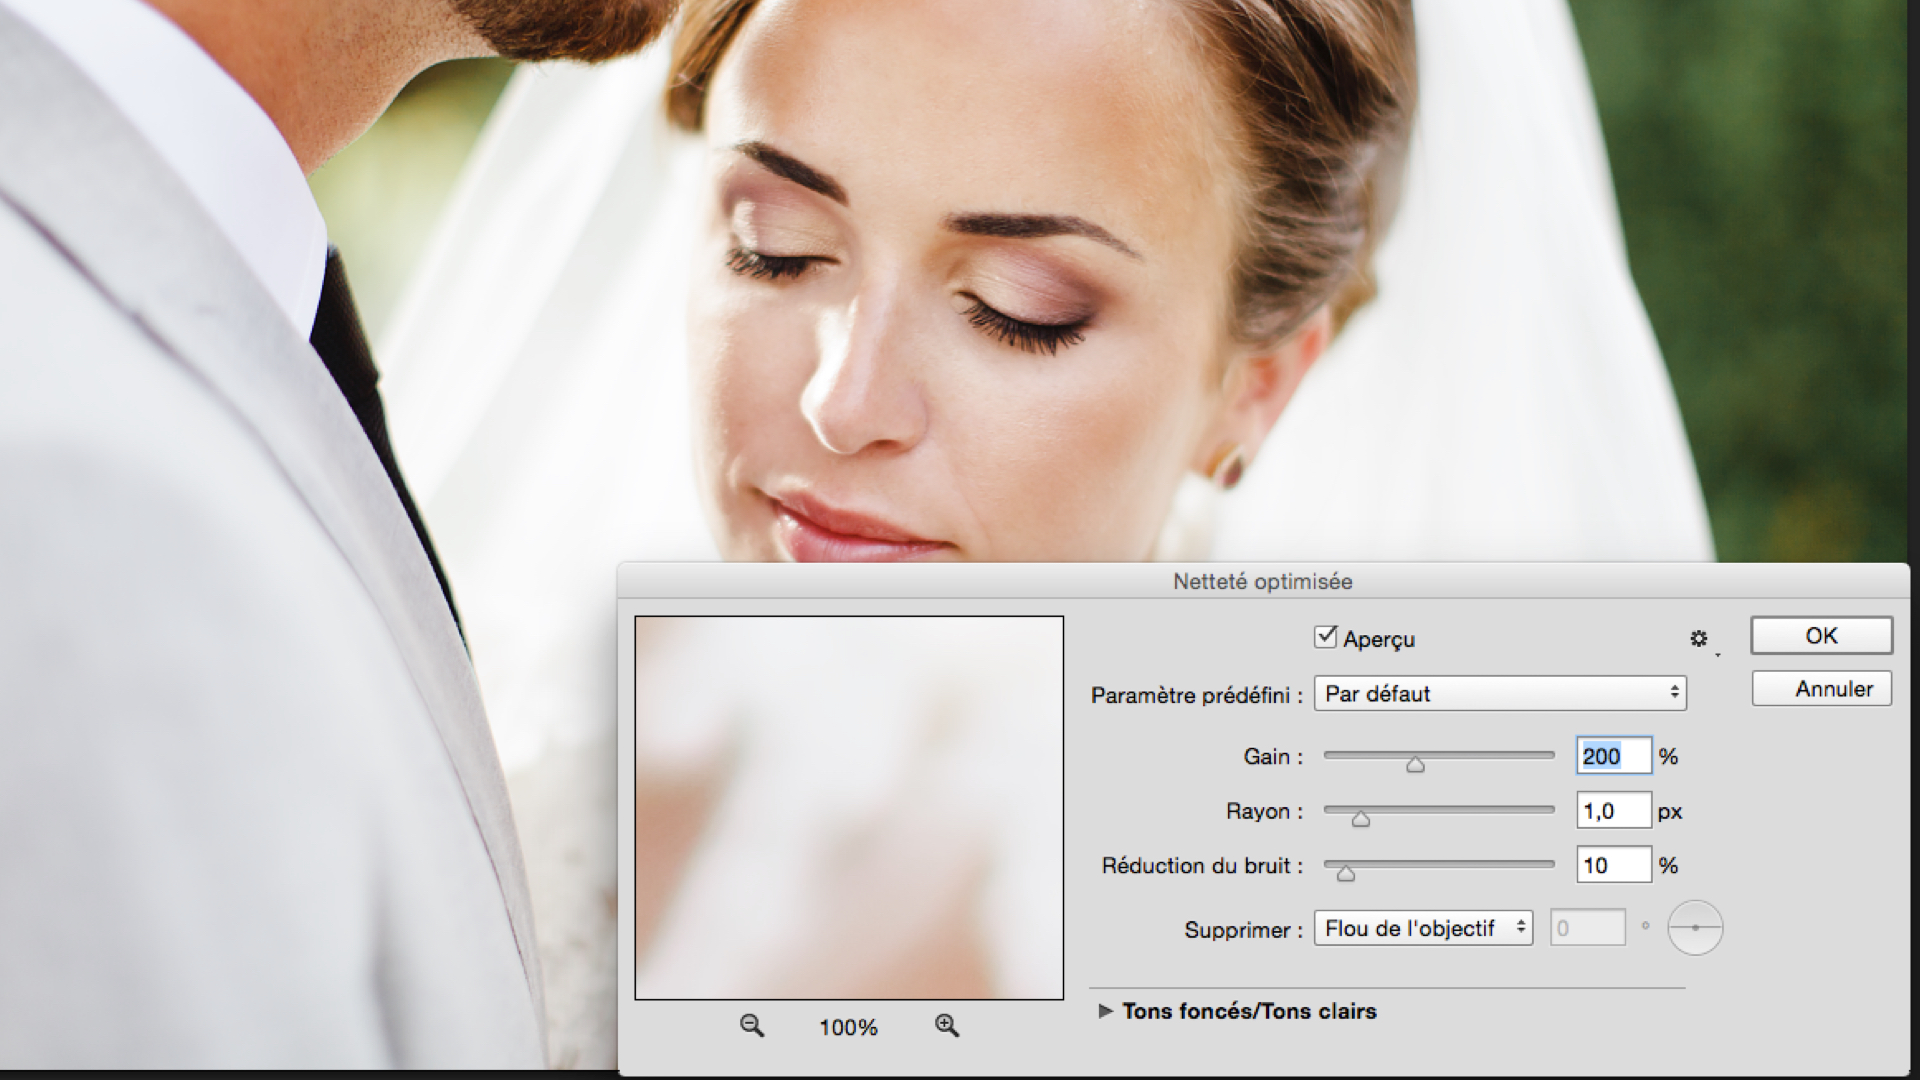Viewport: 1920px width, 1080px height.
Task: Toggle the Aperçu checkbox
Action: pos(1326,637)
